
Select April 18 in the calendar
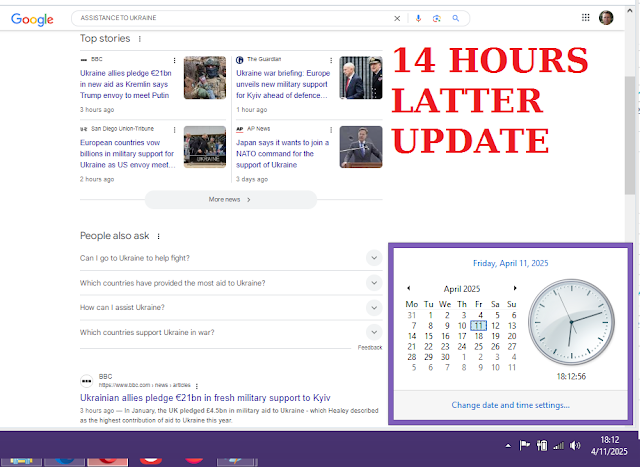click(478, 336)
